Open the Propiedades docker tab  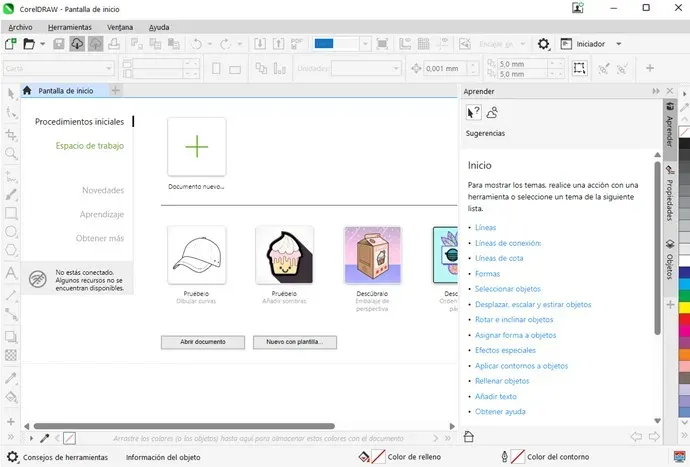669,193
